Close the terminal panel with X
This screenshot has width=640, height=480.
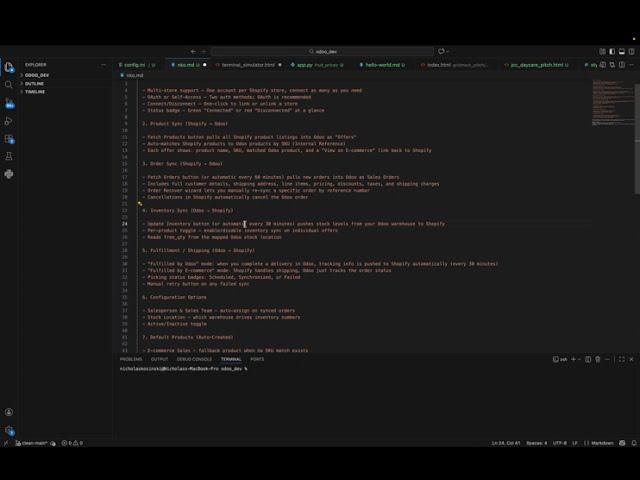[631, 359]
